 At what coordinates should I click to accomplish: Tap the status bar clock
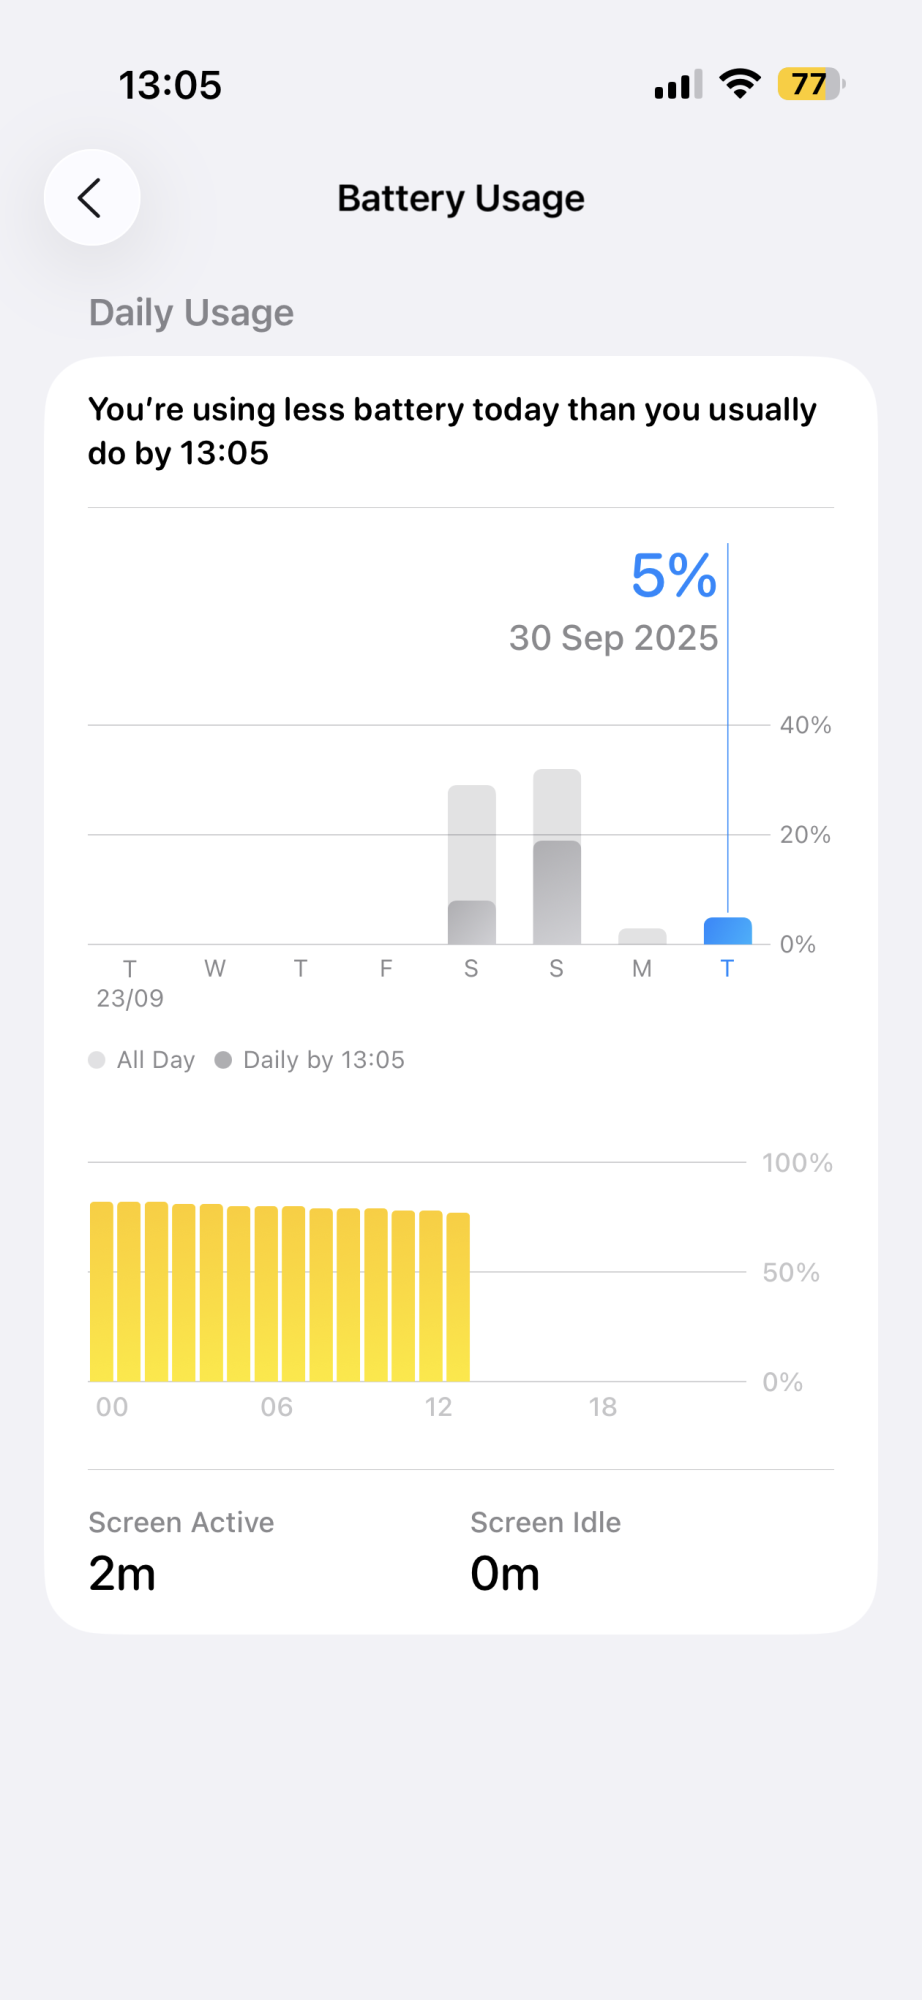point(170,85)
